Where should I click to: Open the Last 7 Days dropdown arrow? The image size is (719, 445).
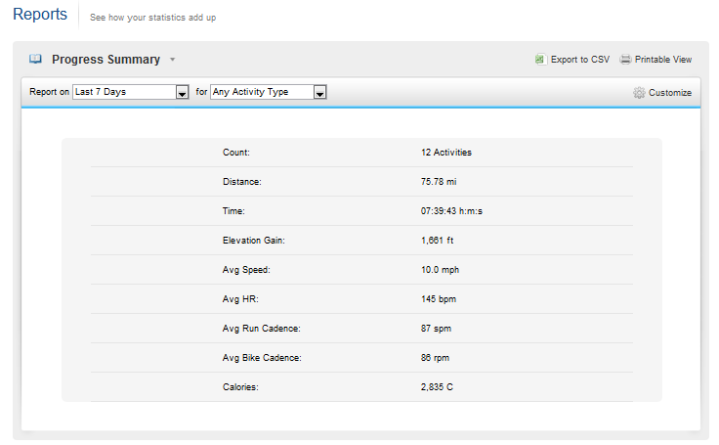182,92
